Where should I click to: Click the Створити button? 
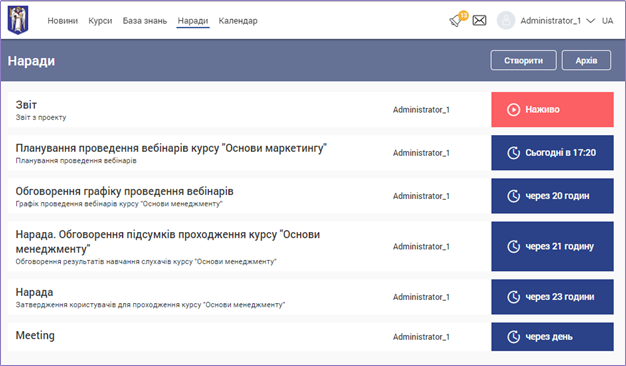(x=523, y=60)
